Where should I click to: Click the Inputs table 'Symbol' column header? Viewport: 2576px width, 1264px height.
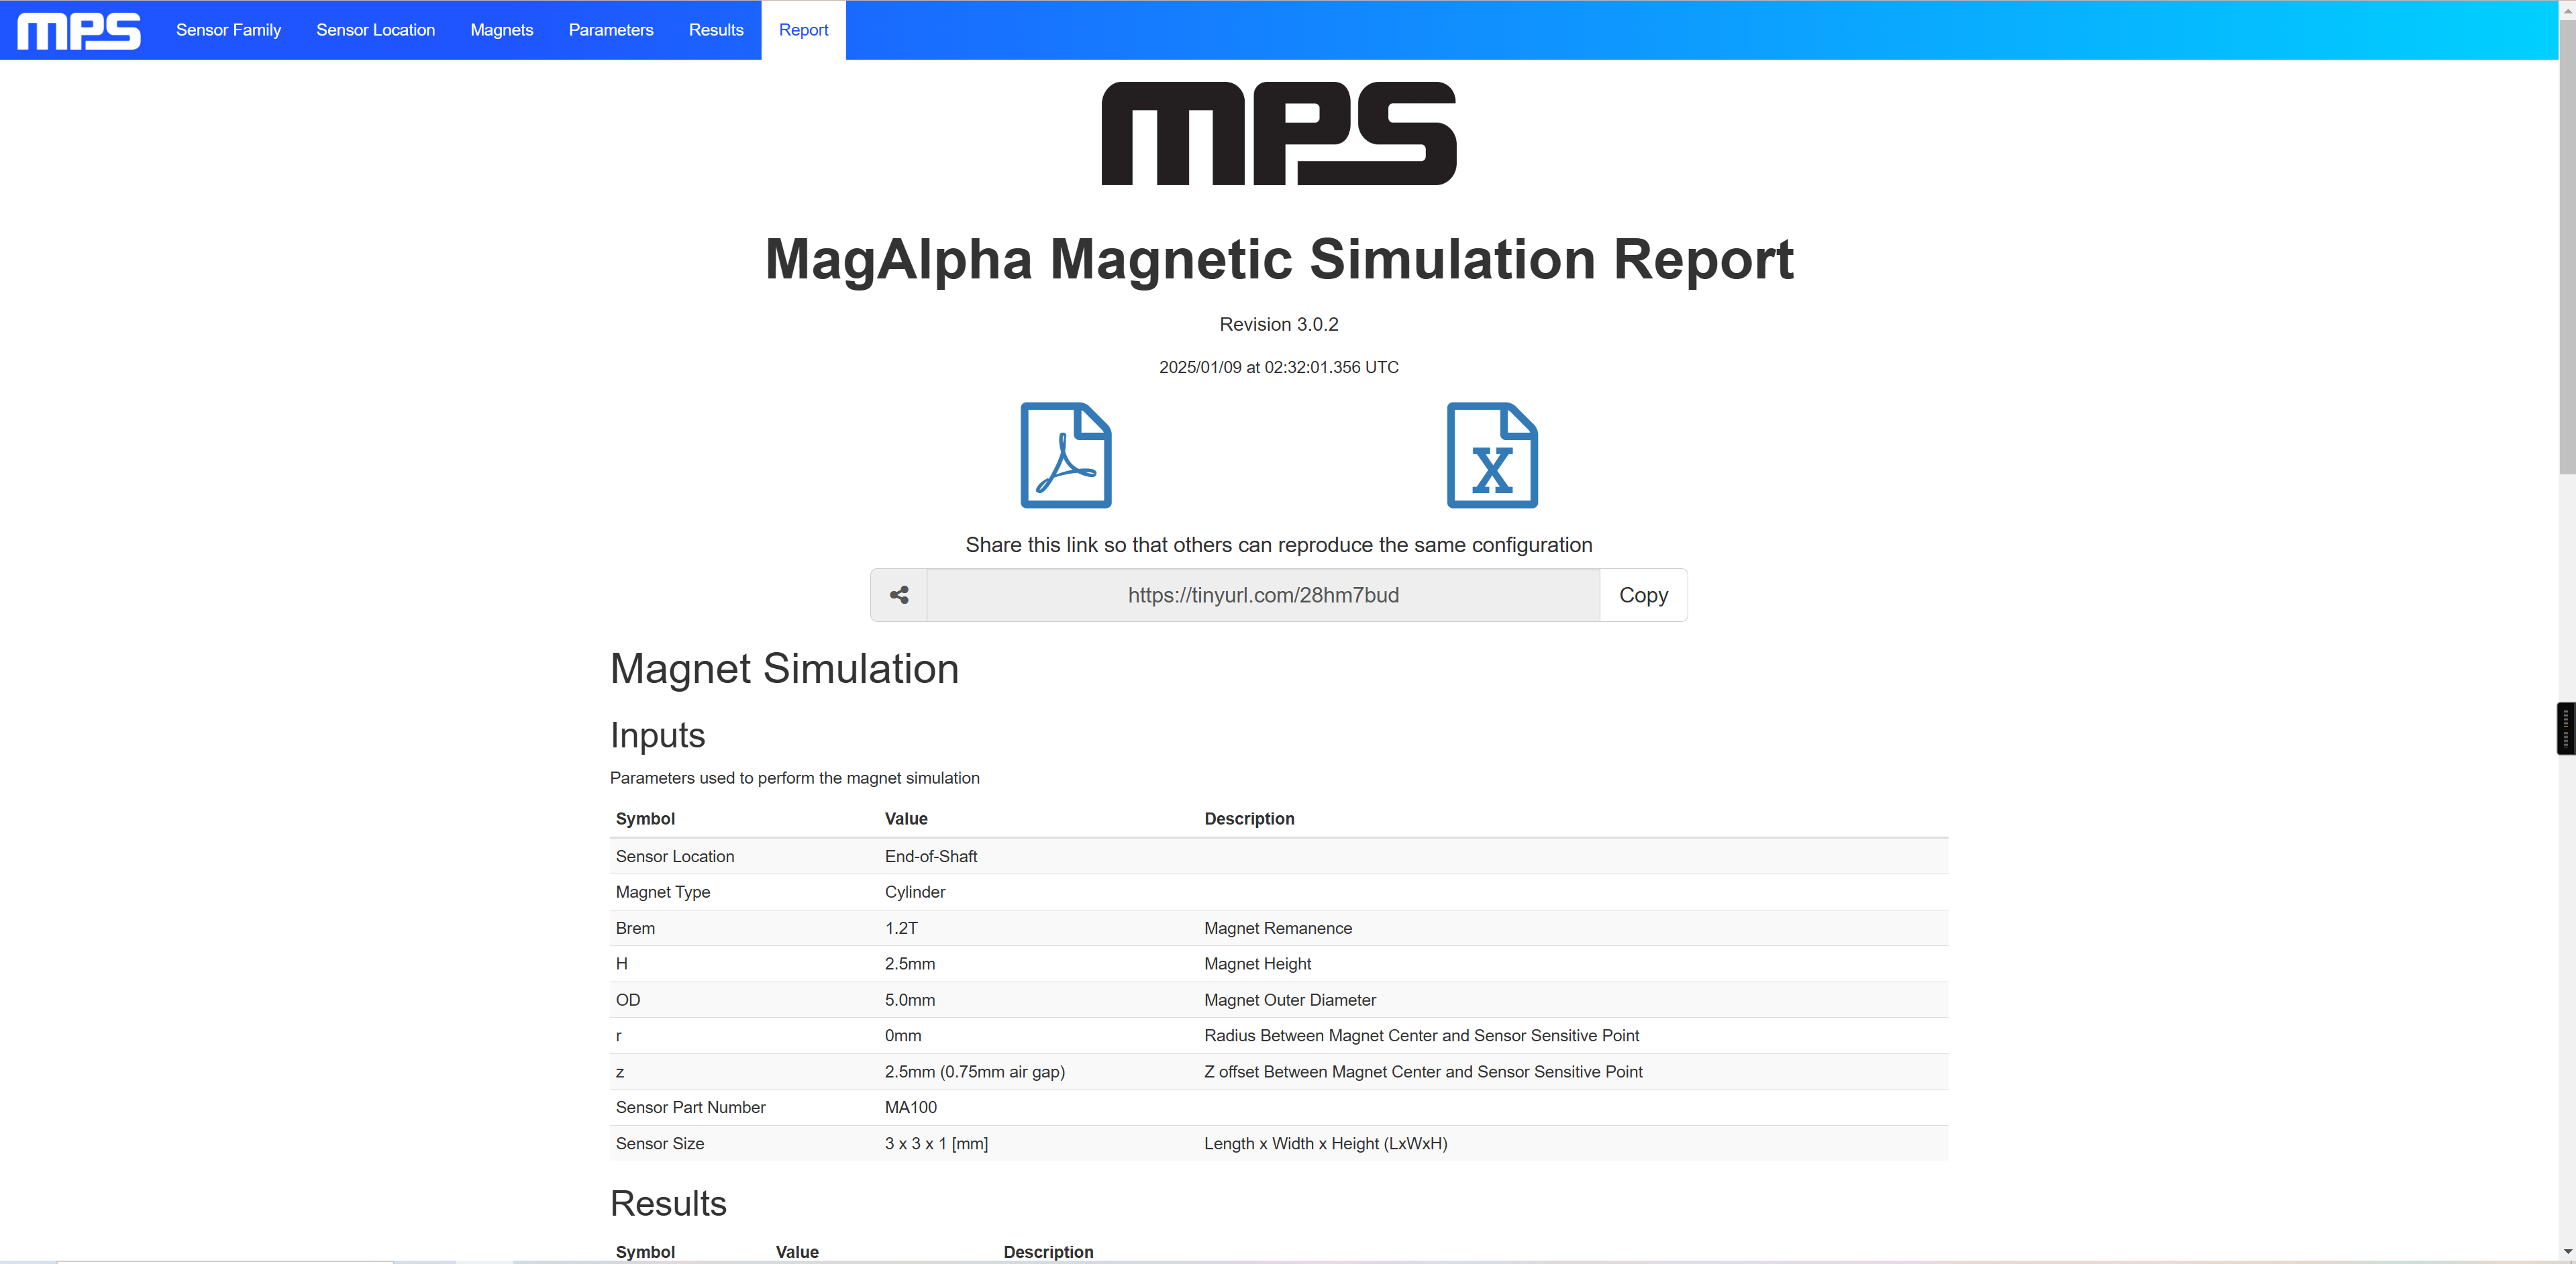(x=645, y=818)
